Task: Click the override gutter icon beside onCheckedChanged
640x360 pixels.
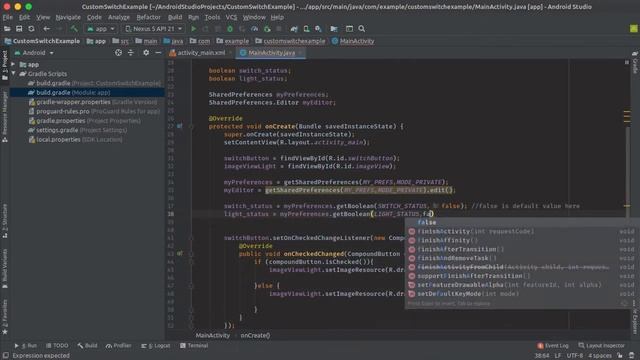Action: 180,253
